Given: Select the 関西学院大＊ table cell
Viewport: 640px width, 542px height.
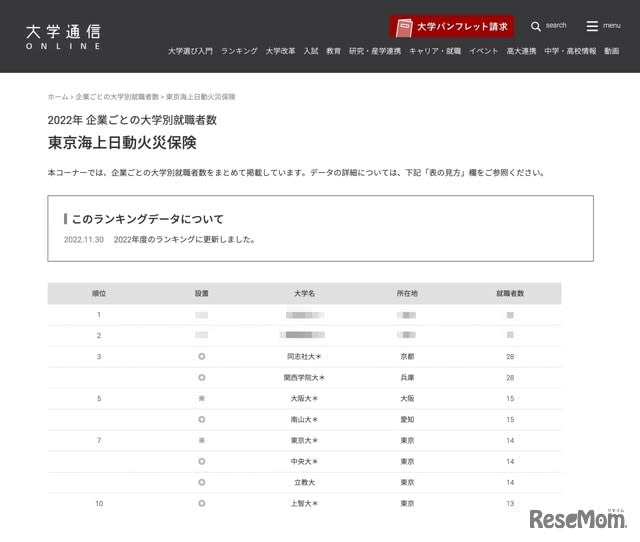Looking at the screenshot, I should tap(304, 378).
